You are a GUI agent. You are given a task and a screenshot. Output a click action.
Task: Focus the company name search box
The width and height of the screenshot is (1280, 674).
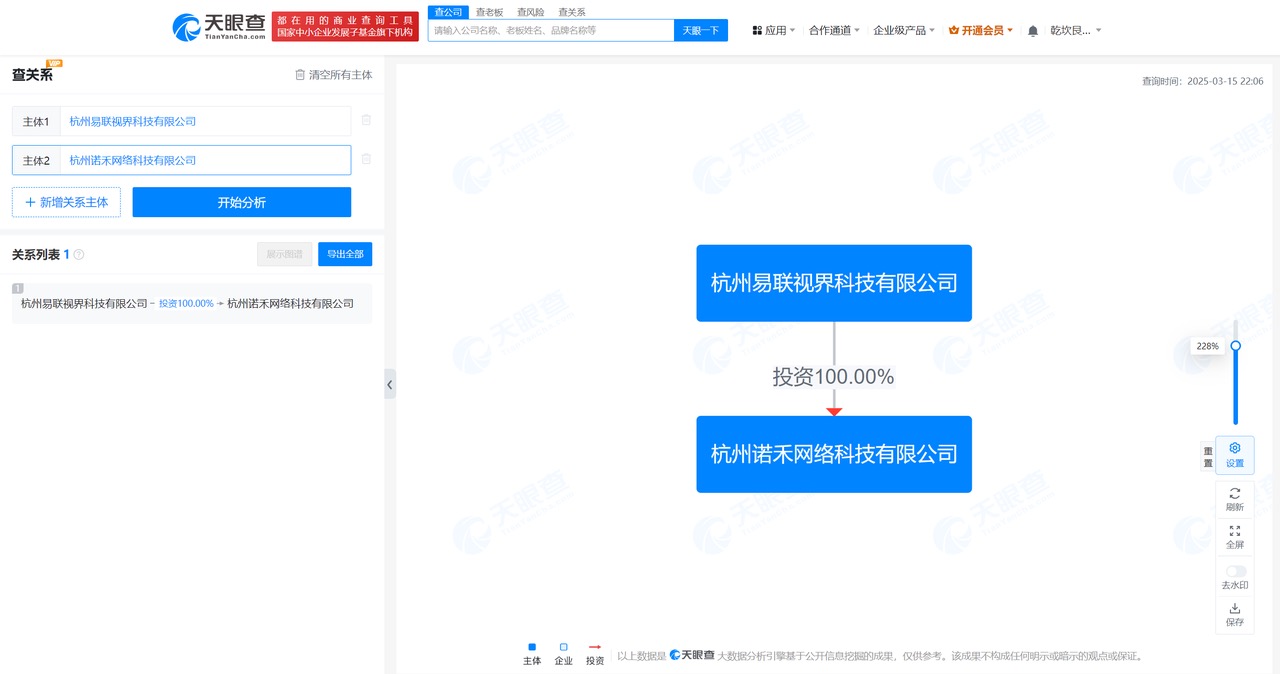551,30
